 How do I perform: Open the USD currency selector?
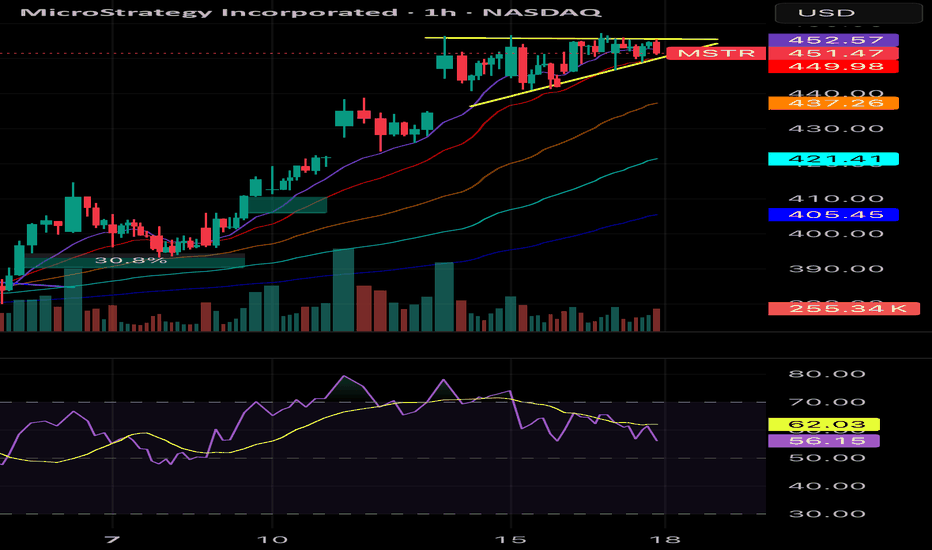click(x=848, y=12)
